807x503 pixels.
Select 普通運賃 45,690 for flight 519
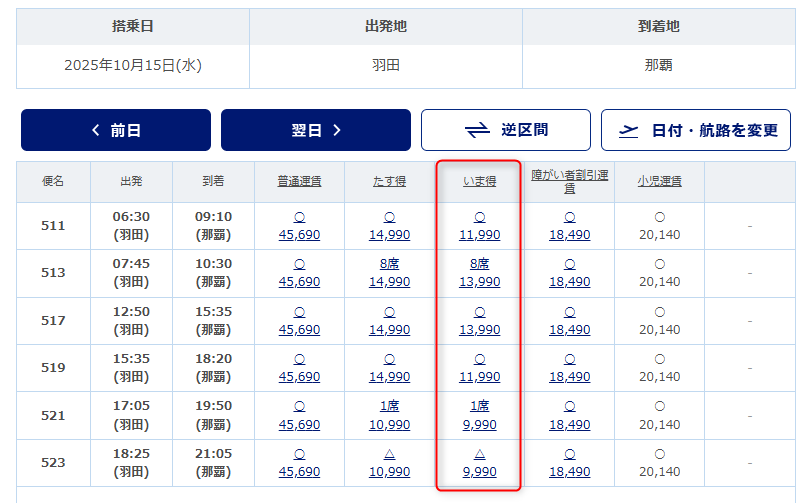300,377
